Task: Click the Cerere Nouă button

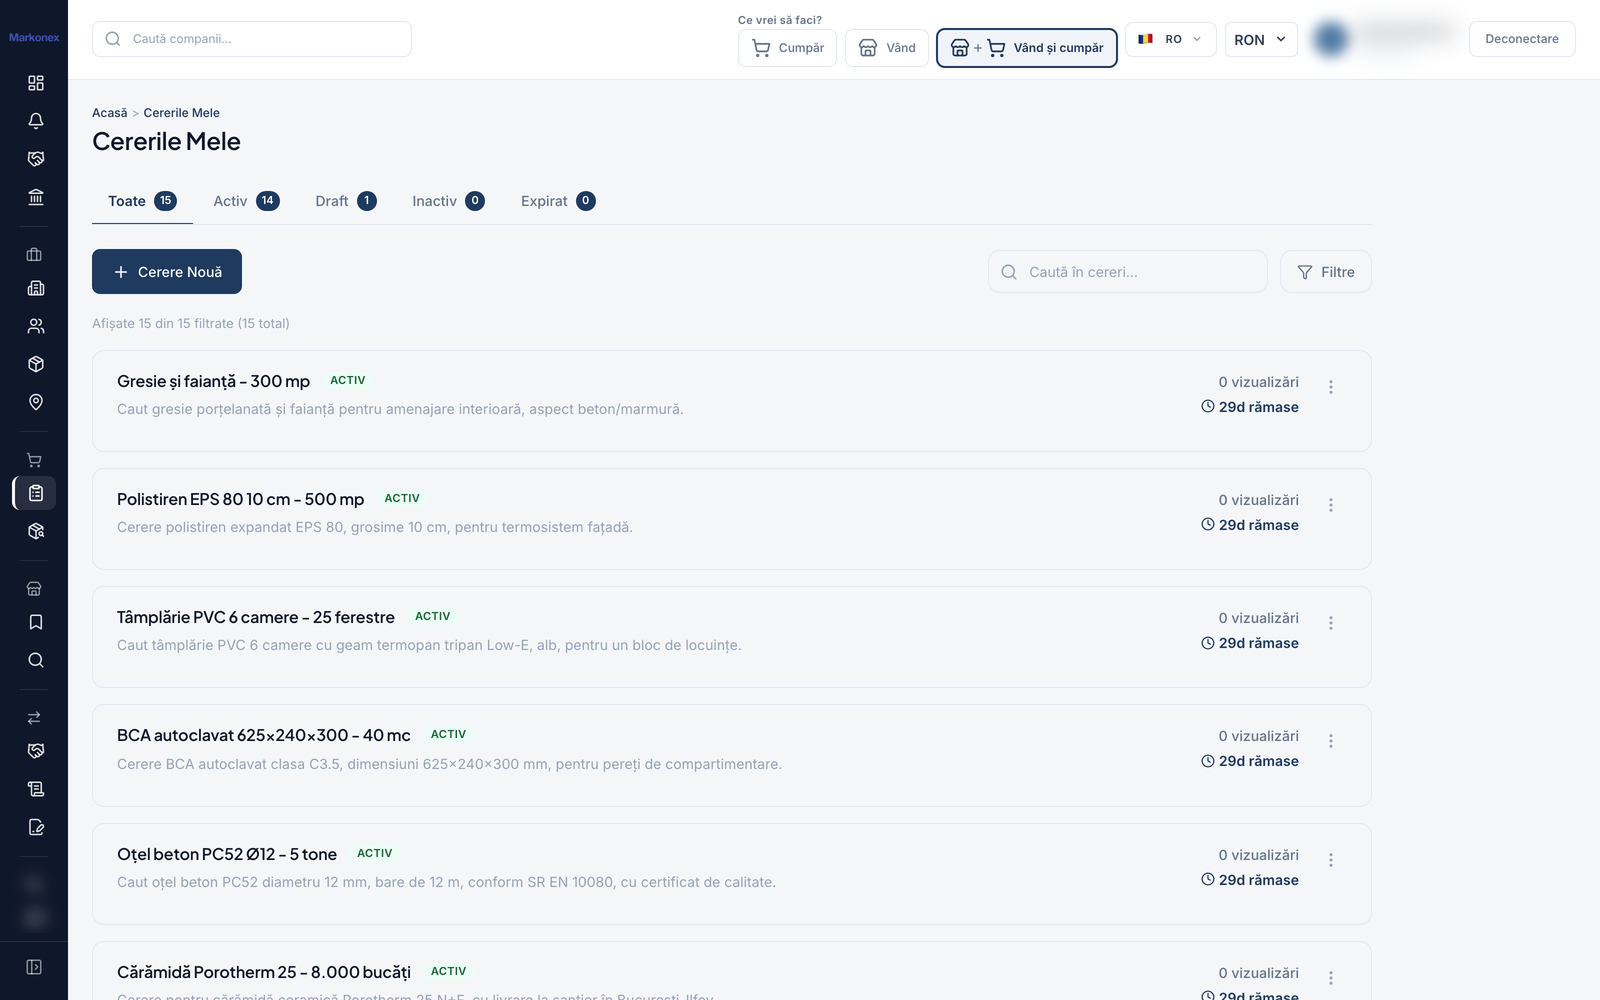Action: point(167,272)
